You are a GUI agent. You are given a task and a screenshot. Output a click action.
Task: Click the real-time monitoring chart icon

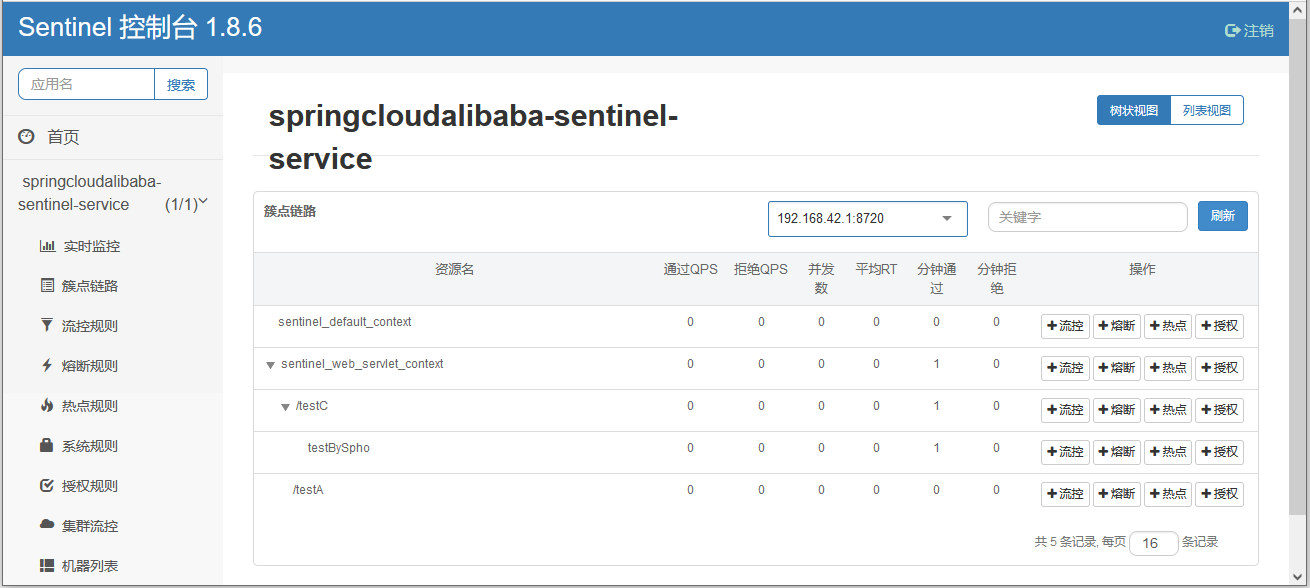47,246
